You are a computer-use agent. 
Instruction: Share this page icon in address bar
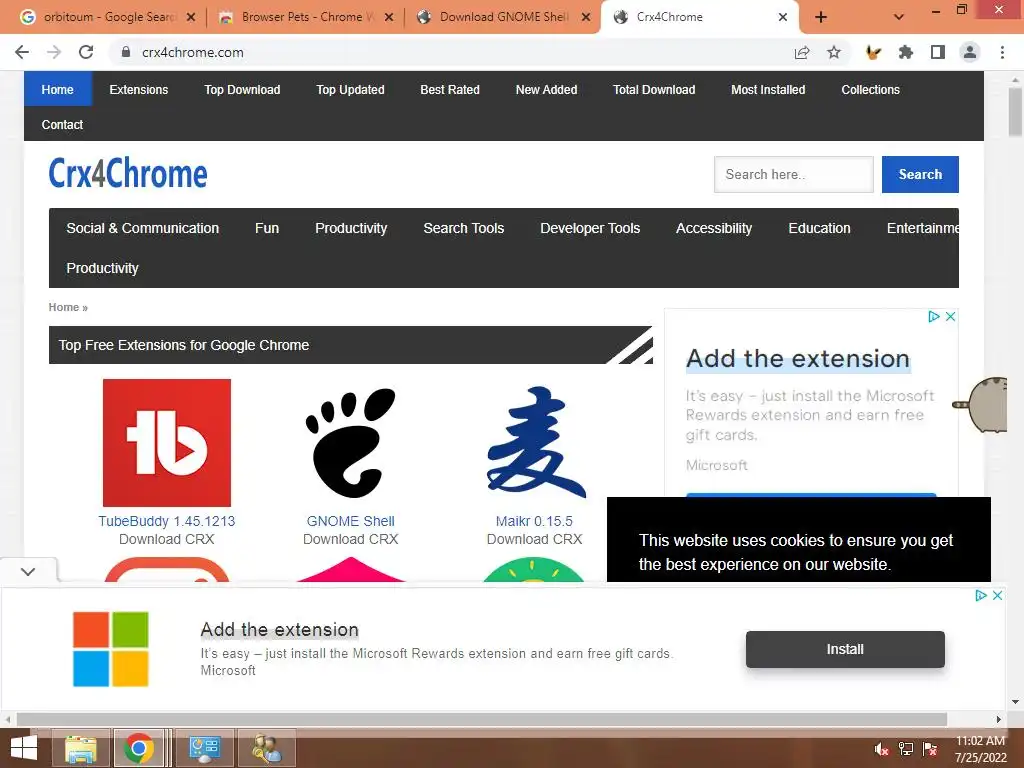[x=802, y=52]
